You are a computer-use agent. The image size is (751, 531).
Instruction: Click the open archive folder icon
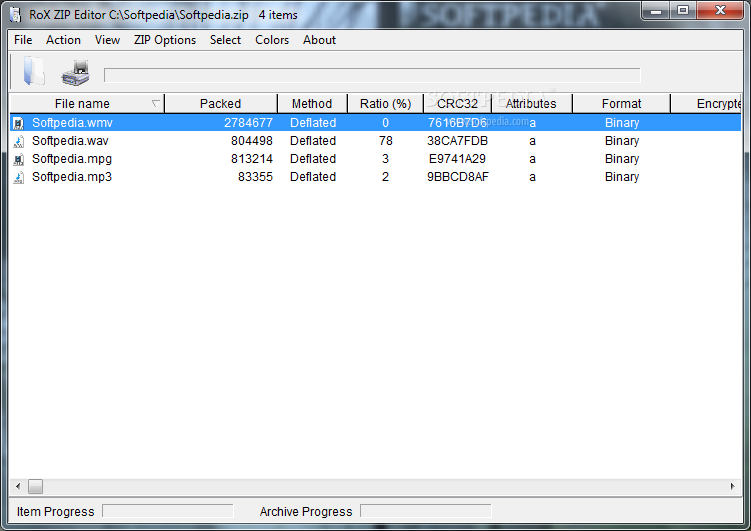[x=34, y=72]
